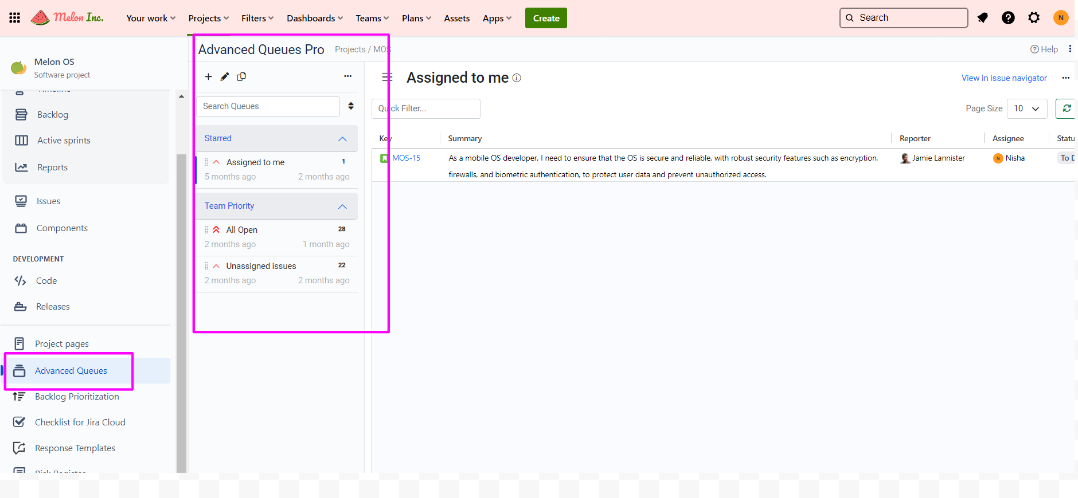
Task: Open issue MOS-15 link
Action: tap(406, 158)
